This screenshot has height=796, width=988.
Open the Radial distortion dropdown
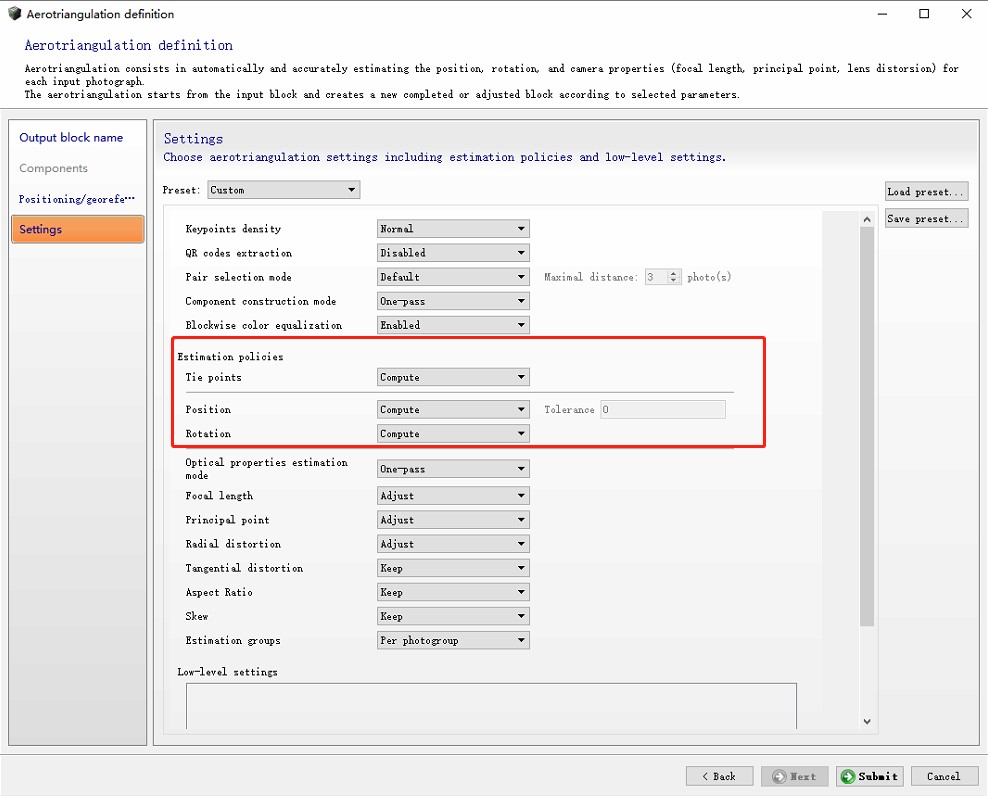(x=453, y=544)
